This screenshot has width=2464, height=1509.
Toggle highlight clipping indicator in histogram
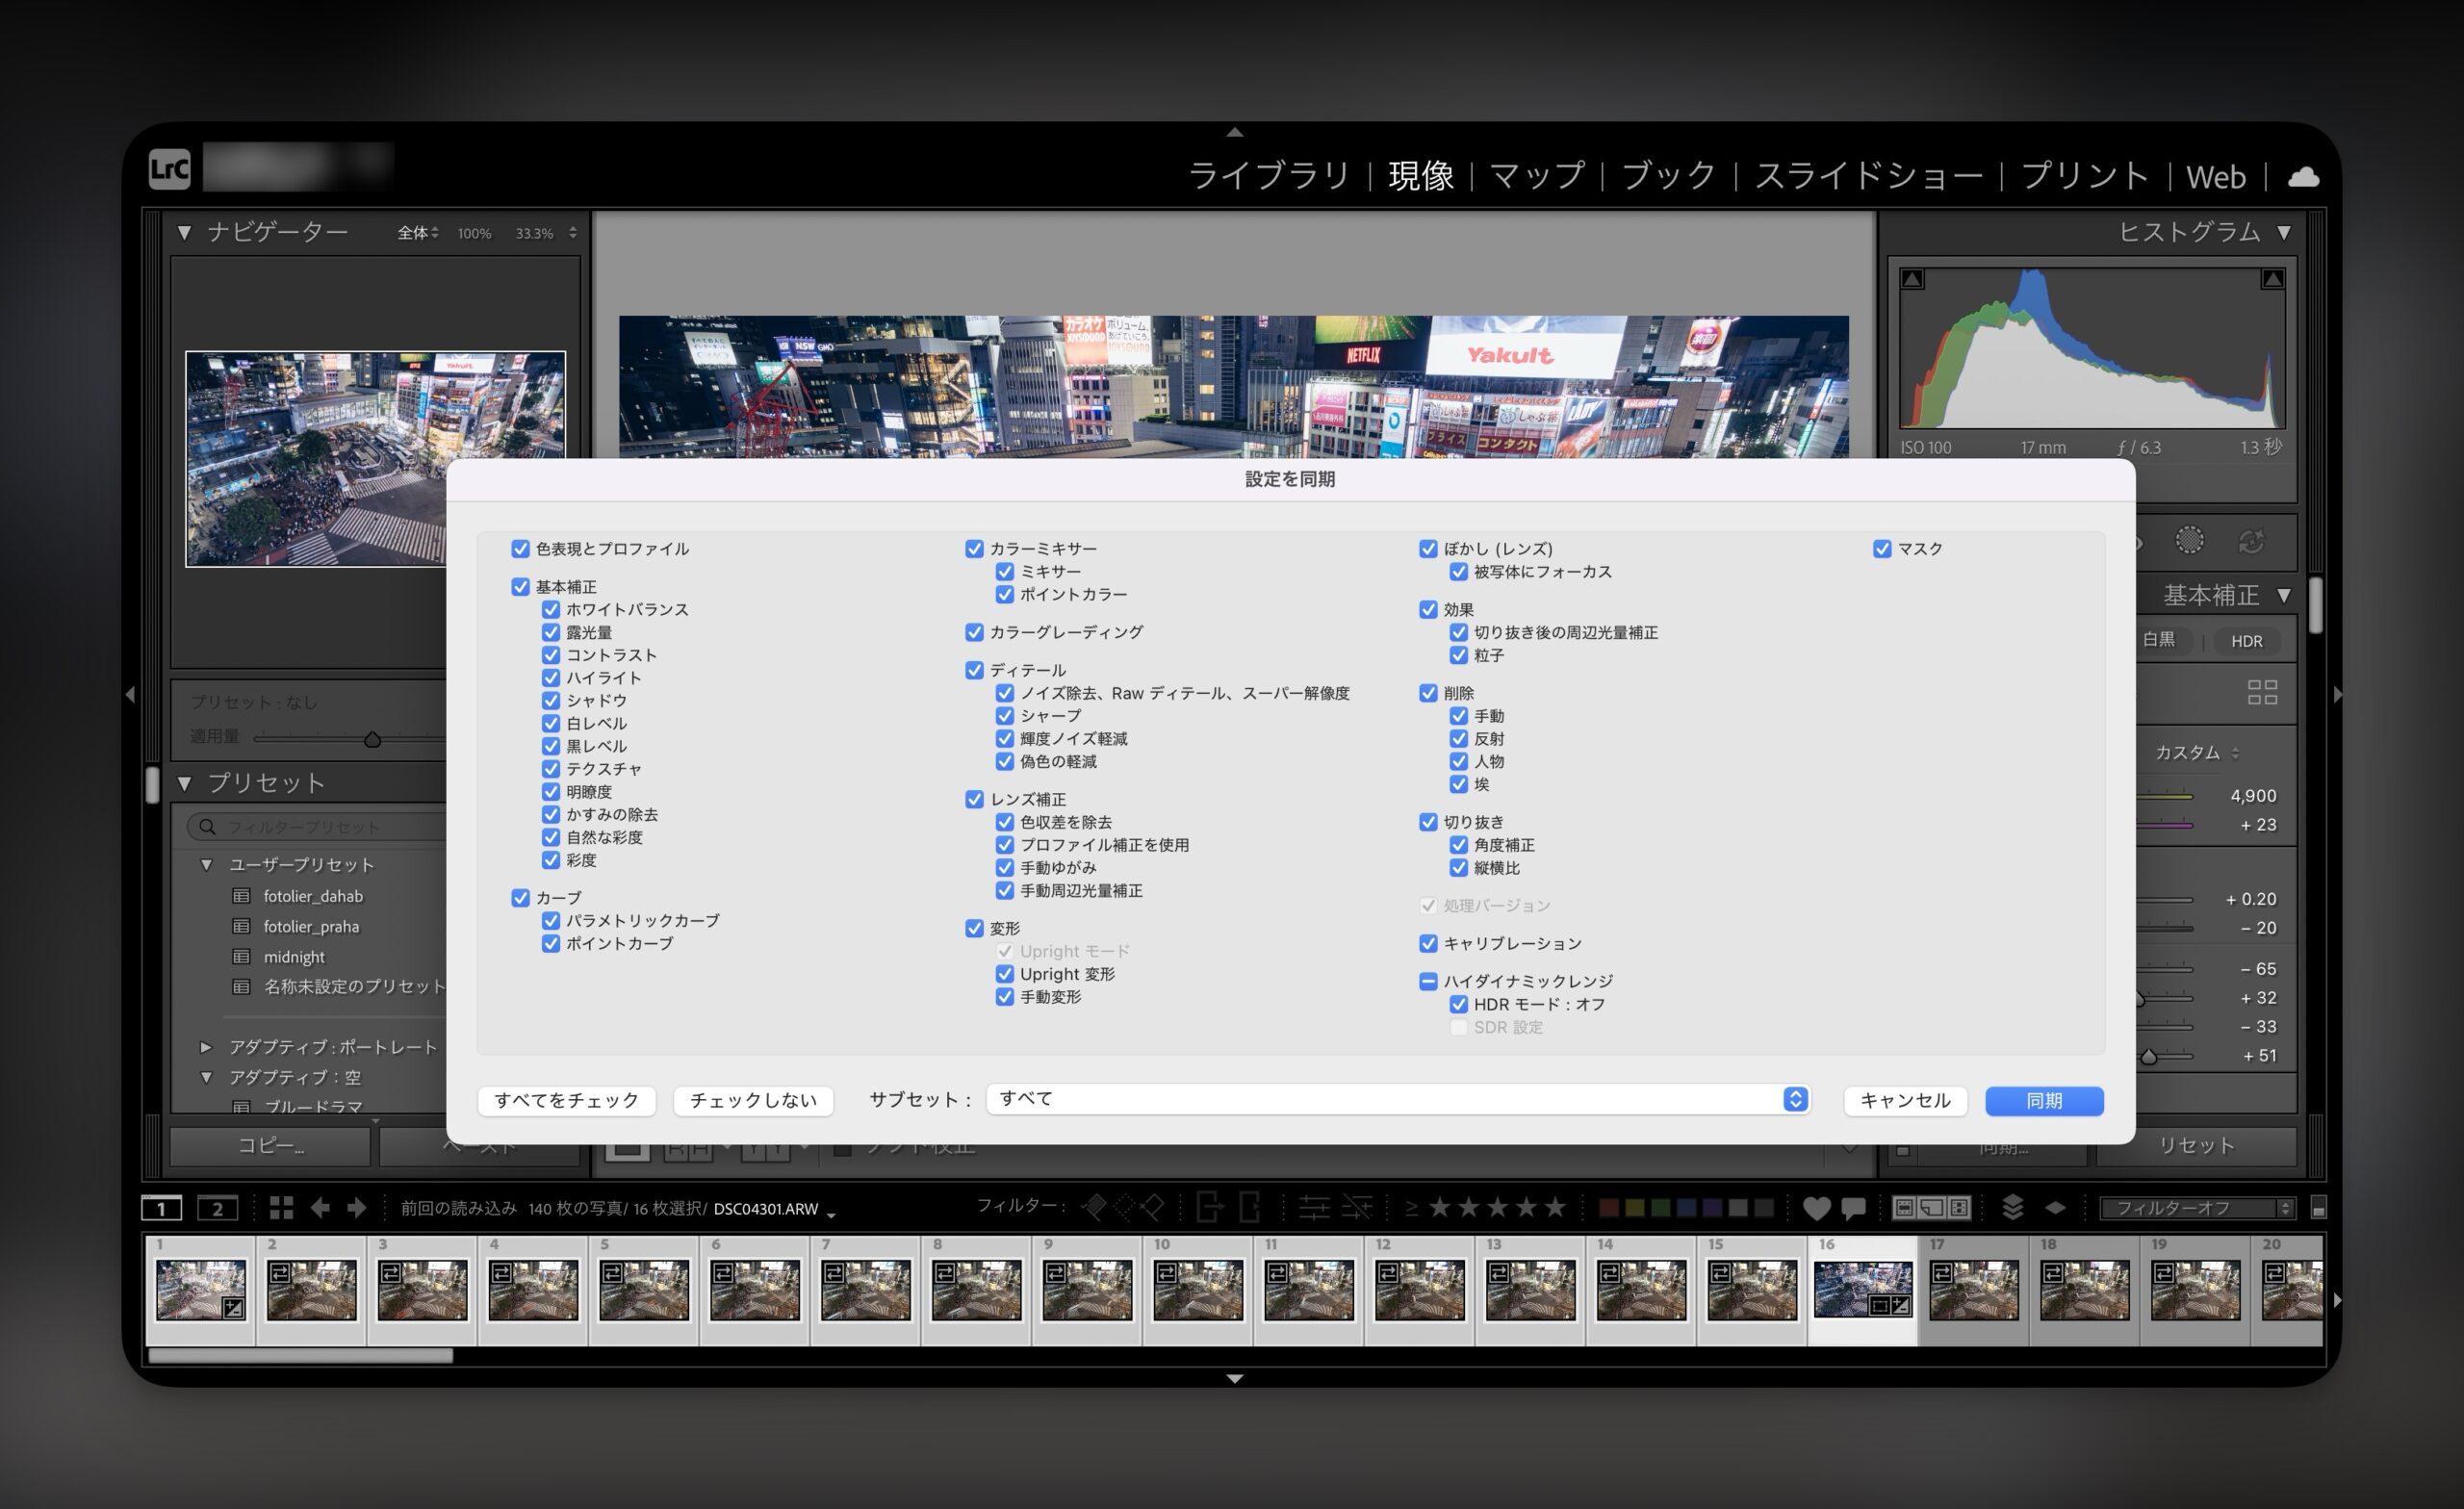click(2272, 279)
